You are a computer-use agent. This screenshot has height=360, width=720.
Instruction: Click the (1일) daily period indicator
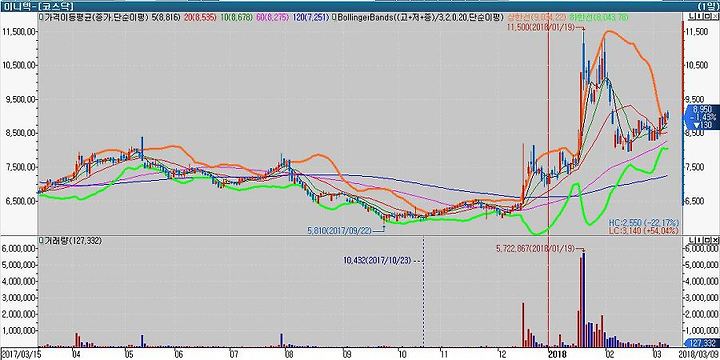(x=707, y=6)
